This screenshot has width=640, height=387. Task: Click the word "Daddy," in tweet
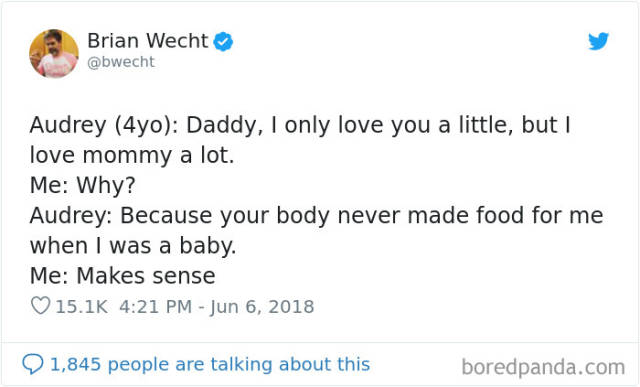pos(224,125)
